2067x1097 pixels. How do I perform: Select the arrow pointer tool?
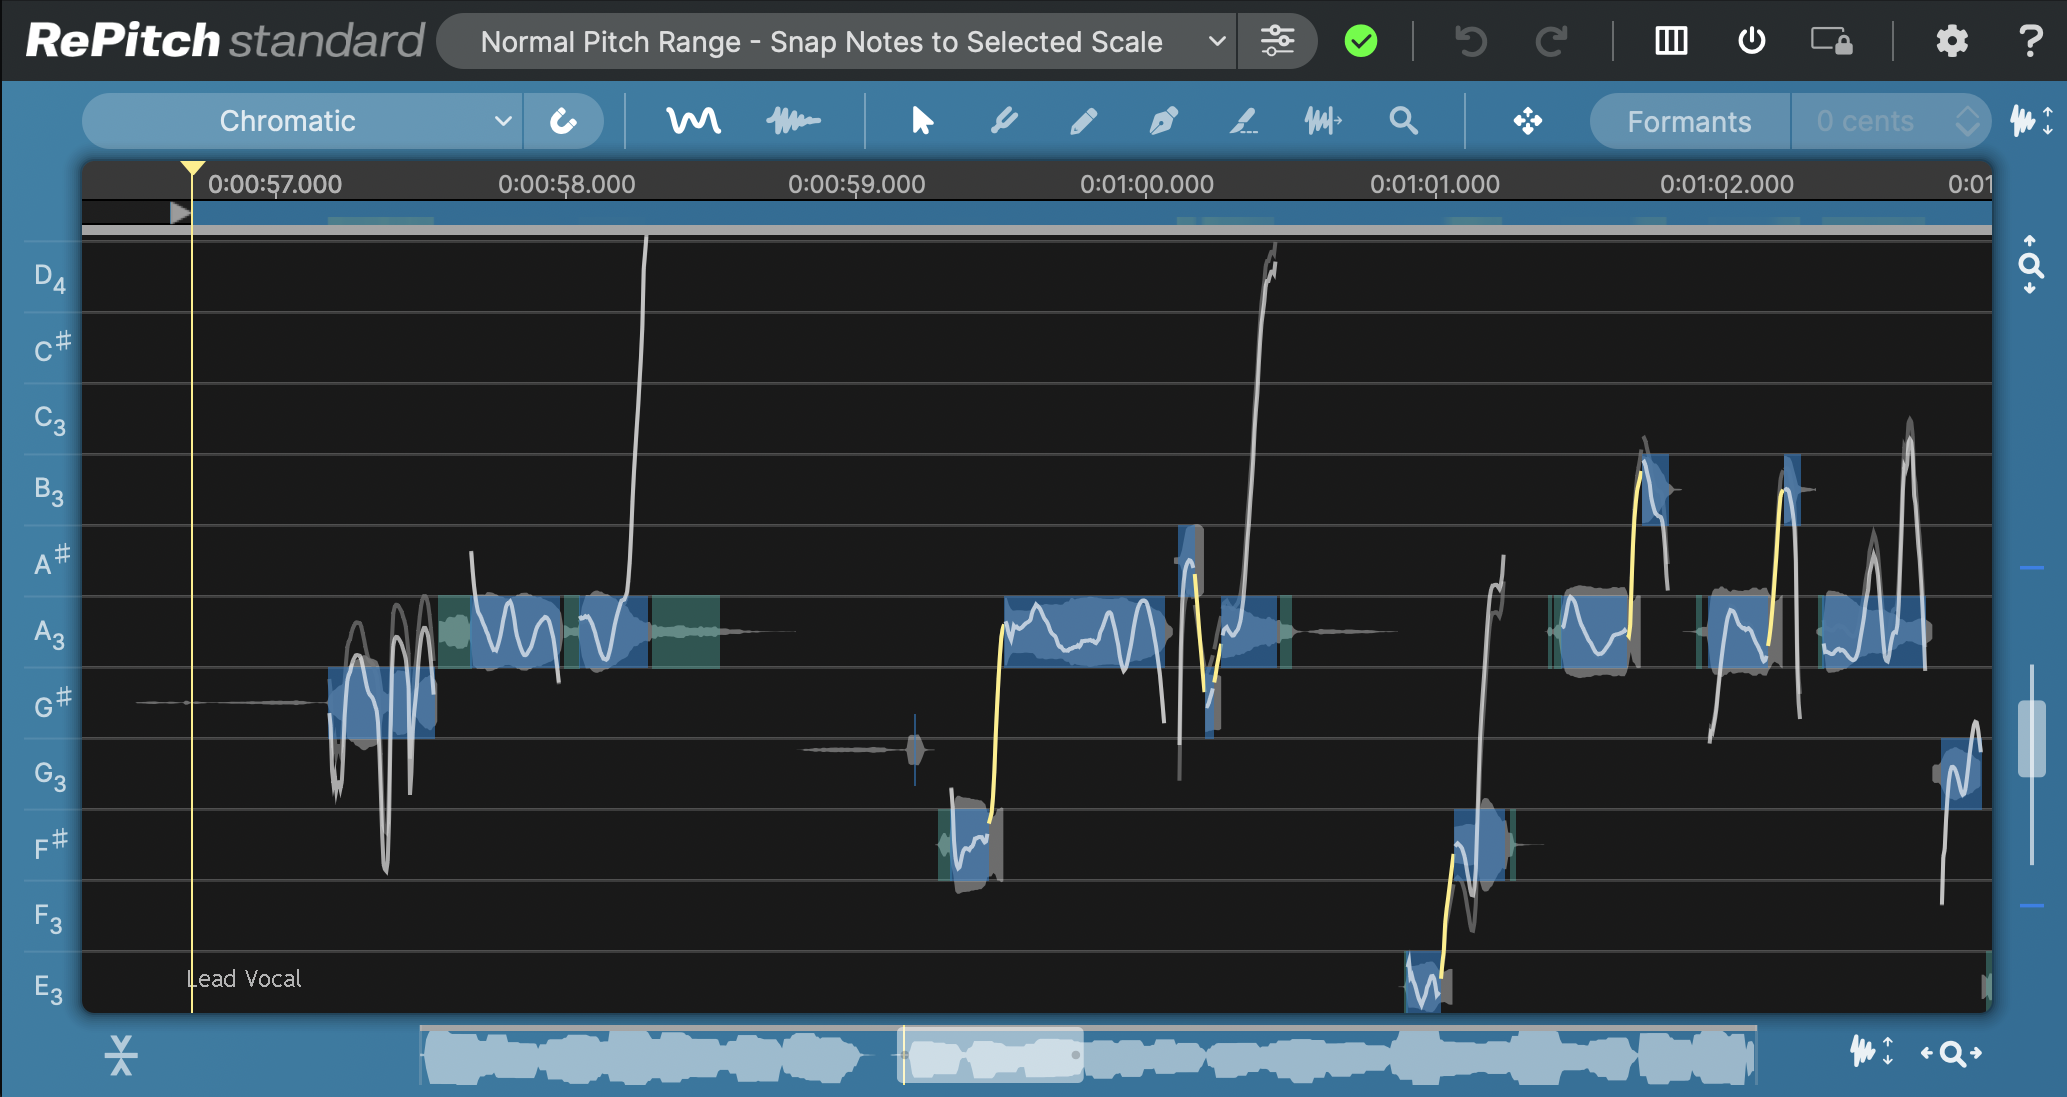(x=922, y=121)
